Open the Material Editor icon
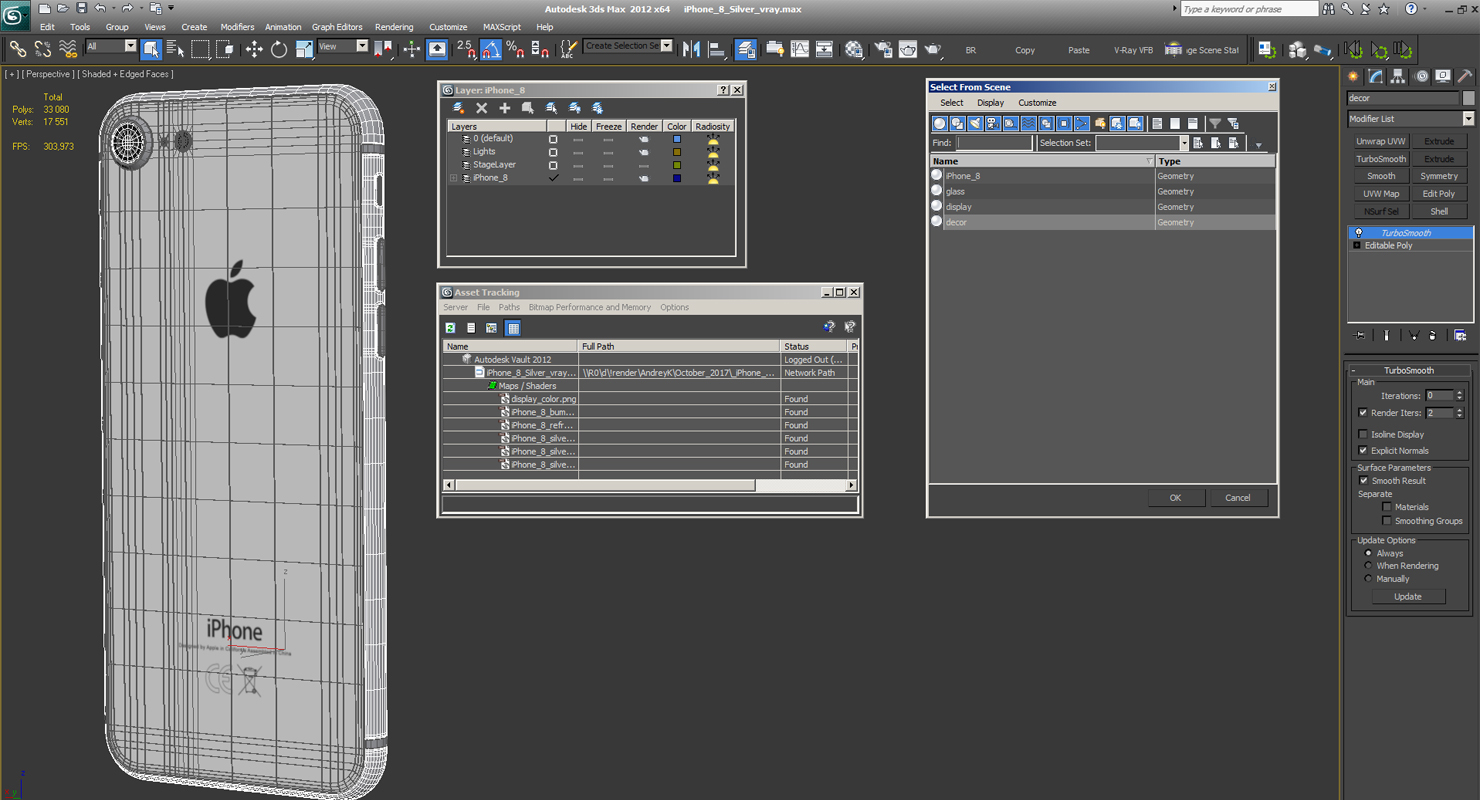 [853, 49]
